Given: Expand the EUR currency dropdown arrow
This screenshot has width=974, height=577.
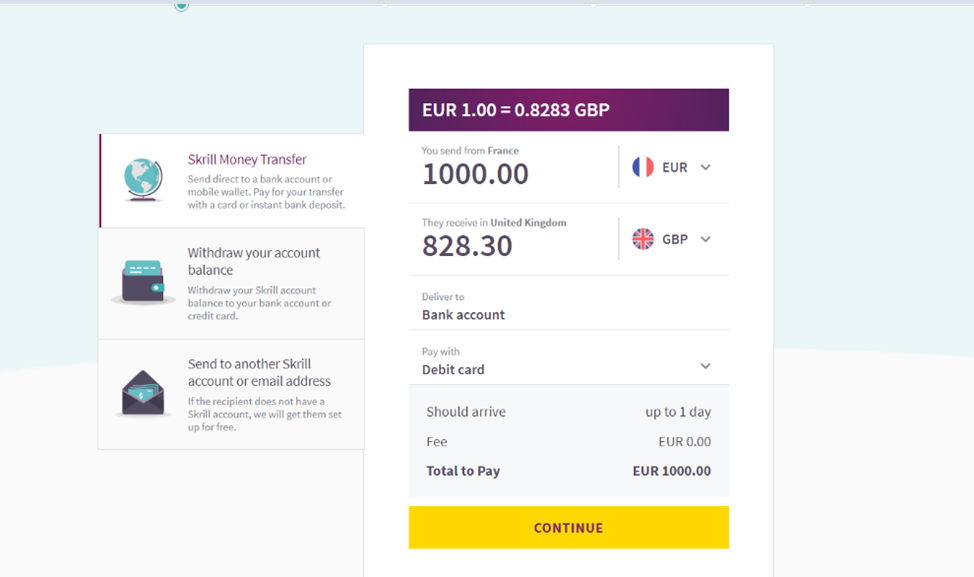Looking at the screenshot, I should (706, 167).
